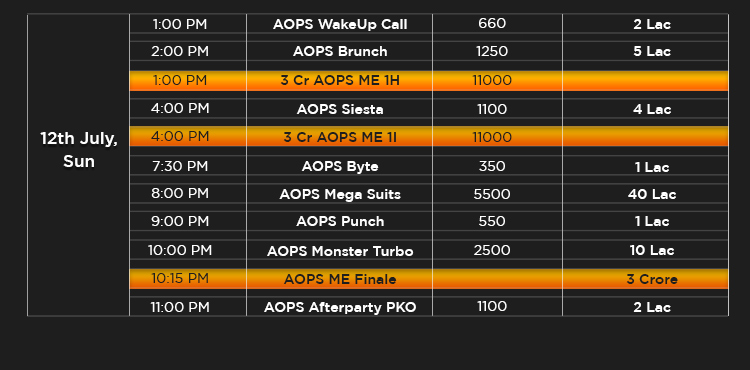This screenshot has width=750, height=370.
Task: Select the AOPS Punch tournament cell
Action: 340,221
